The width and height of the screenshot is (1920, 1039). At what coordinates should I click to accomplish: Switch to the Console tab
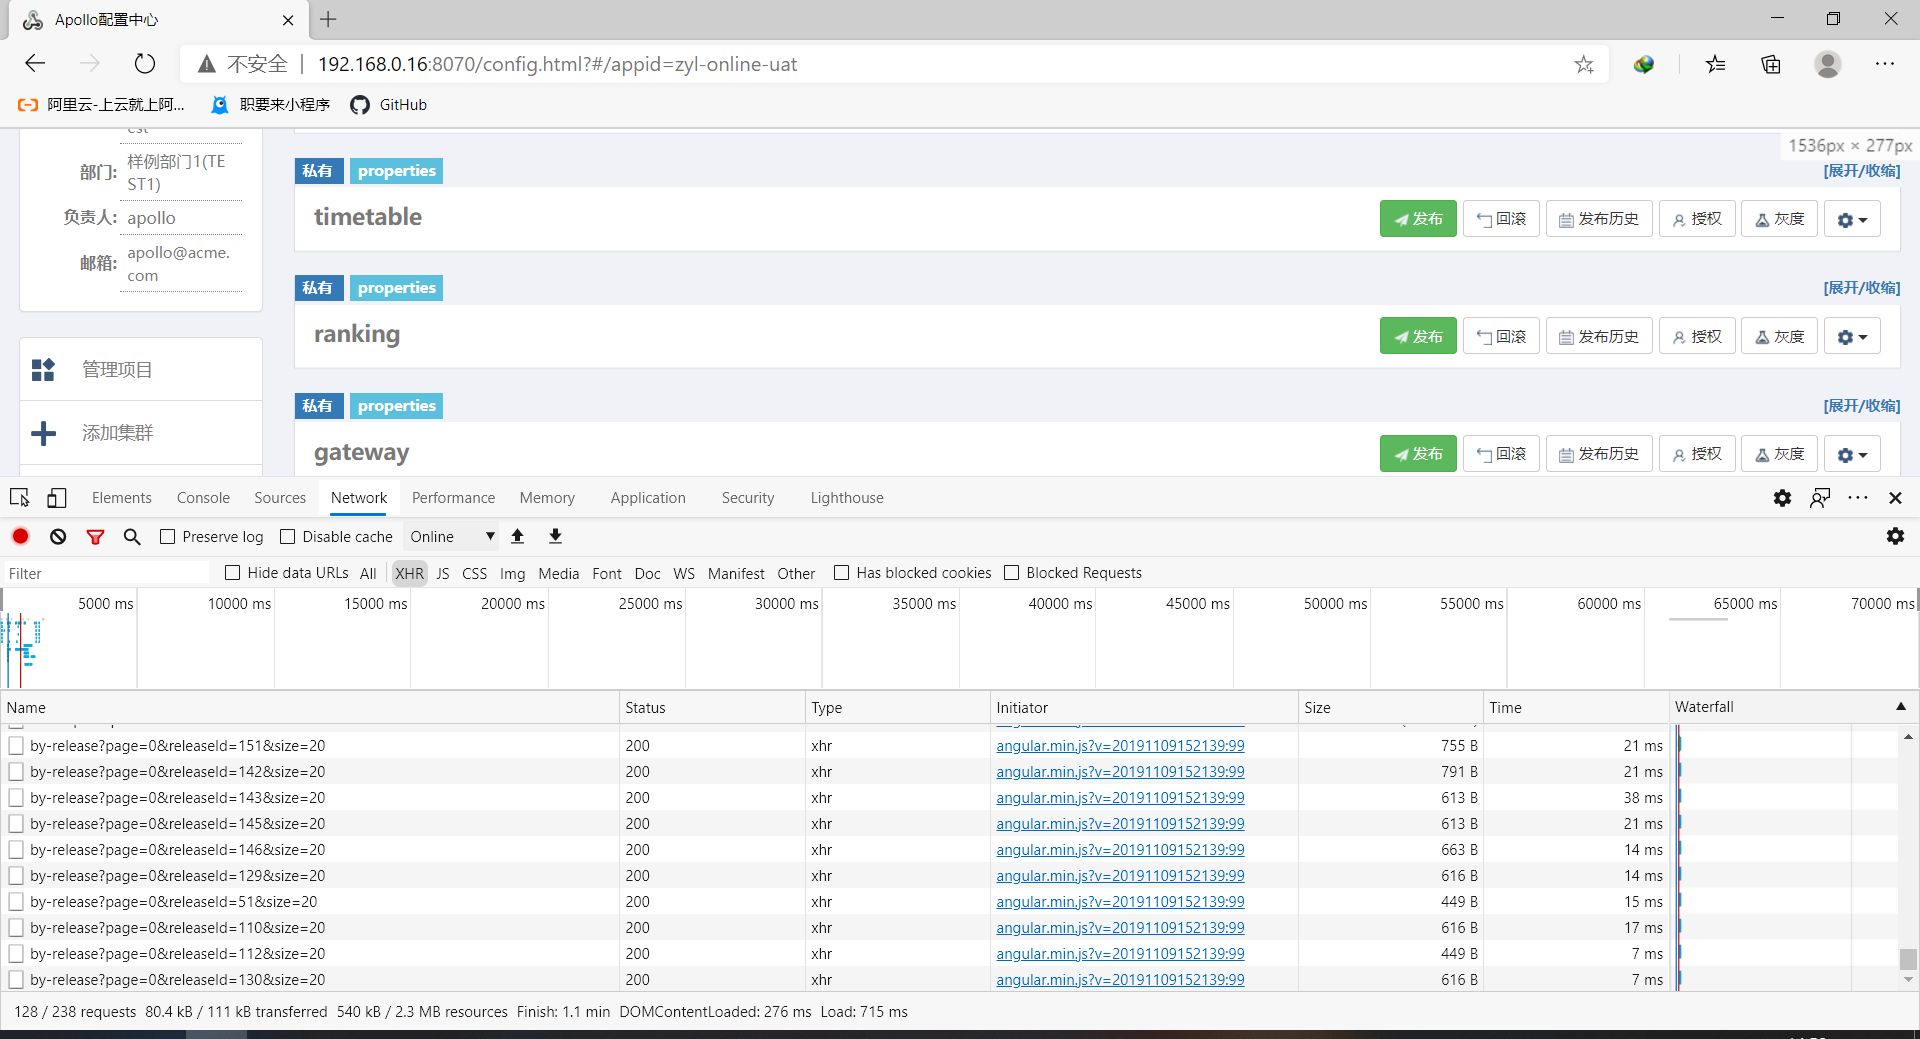coord(203,498)
